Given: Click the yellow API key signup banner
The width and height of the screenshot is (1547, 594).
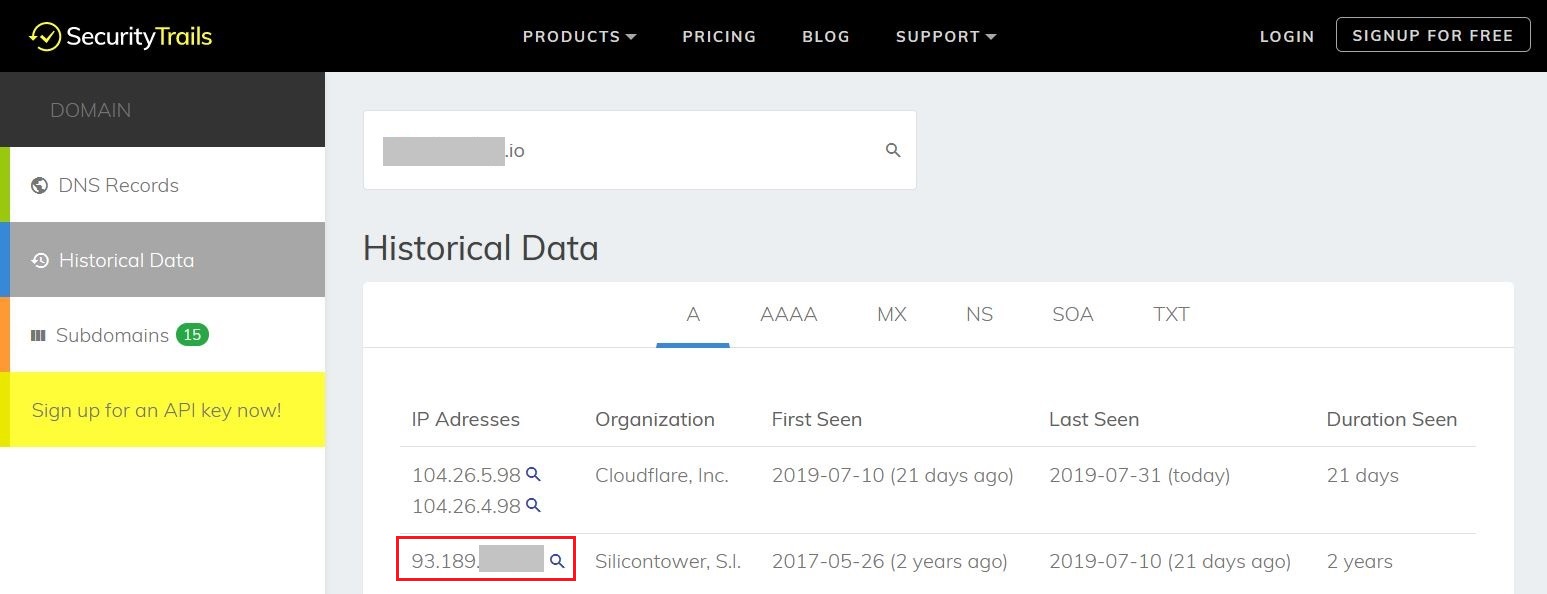Looking at the screenshot, I should (x=157, y=410).
